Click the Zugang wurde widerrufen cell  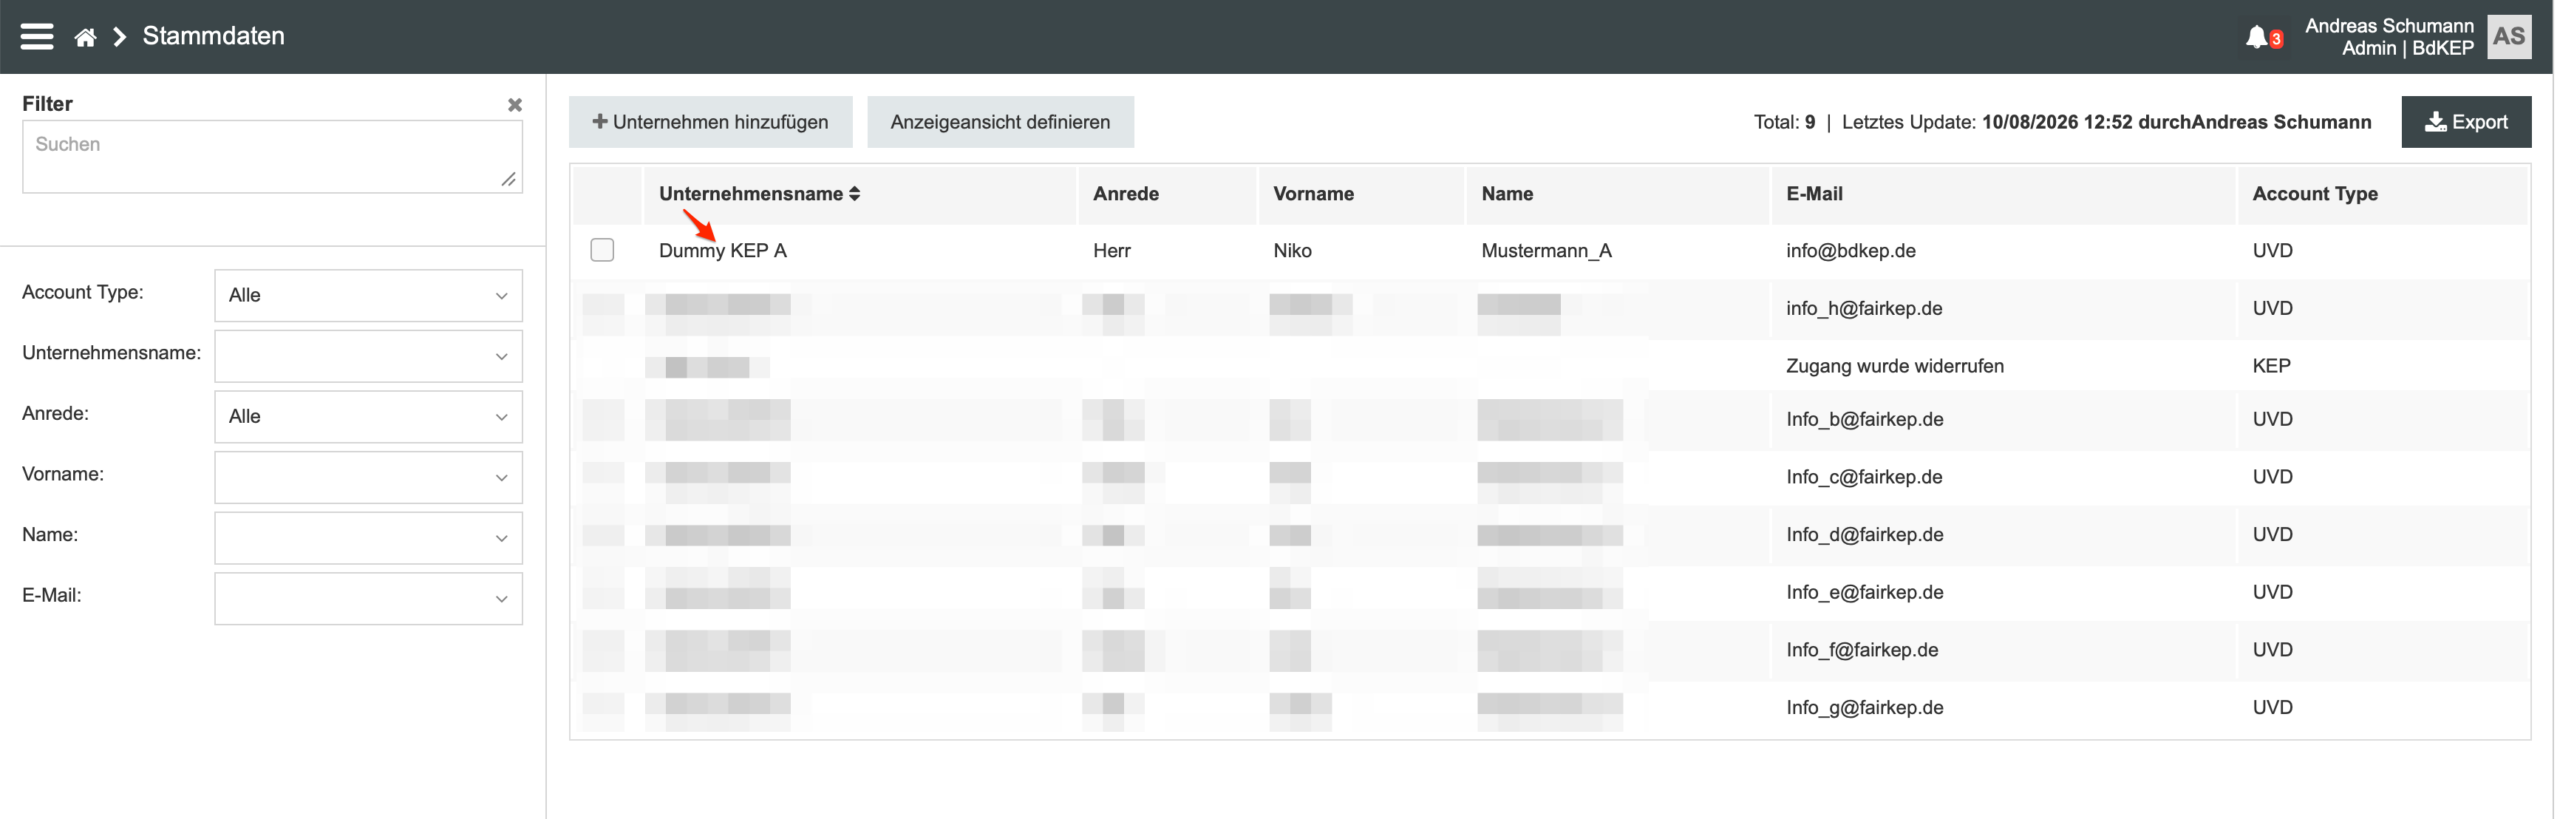click(1895, 366)
